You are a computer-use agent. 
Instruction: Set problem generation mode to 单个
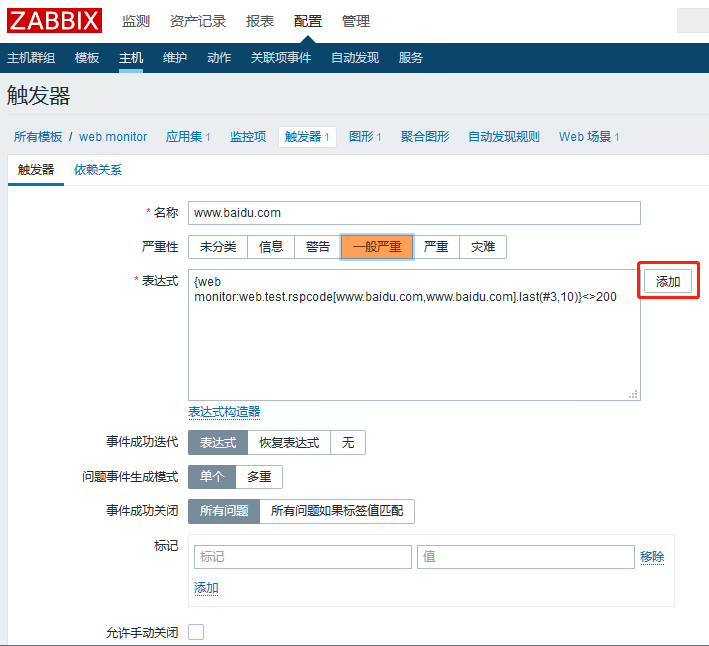click(x=212, y=477)
